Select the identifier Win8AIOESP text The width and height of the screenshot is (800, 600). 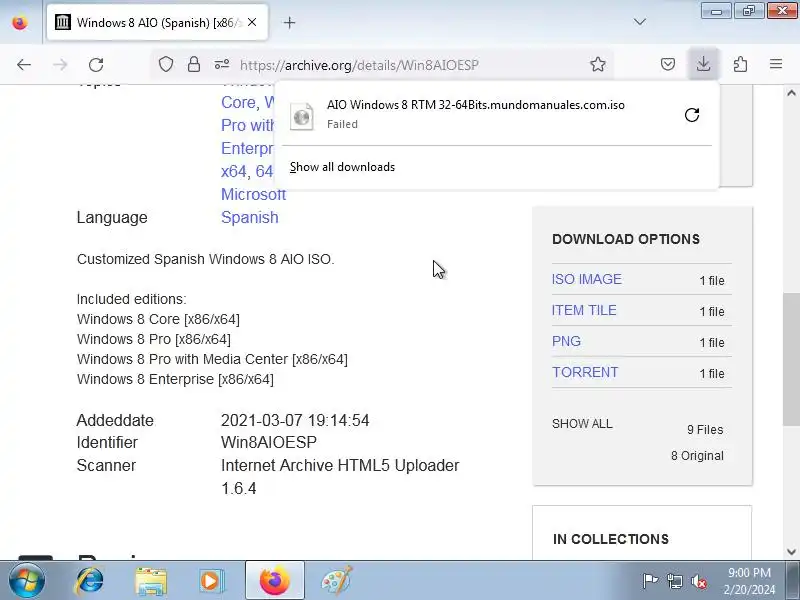coord(269,442)
